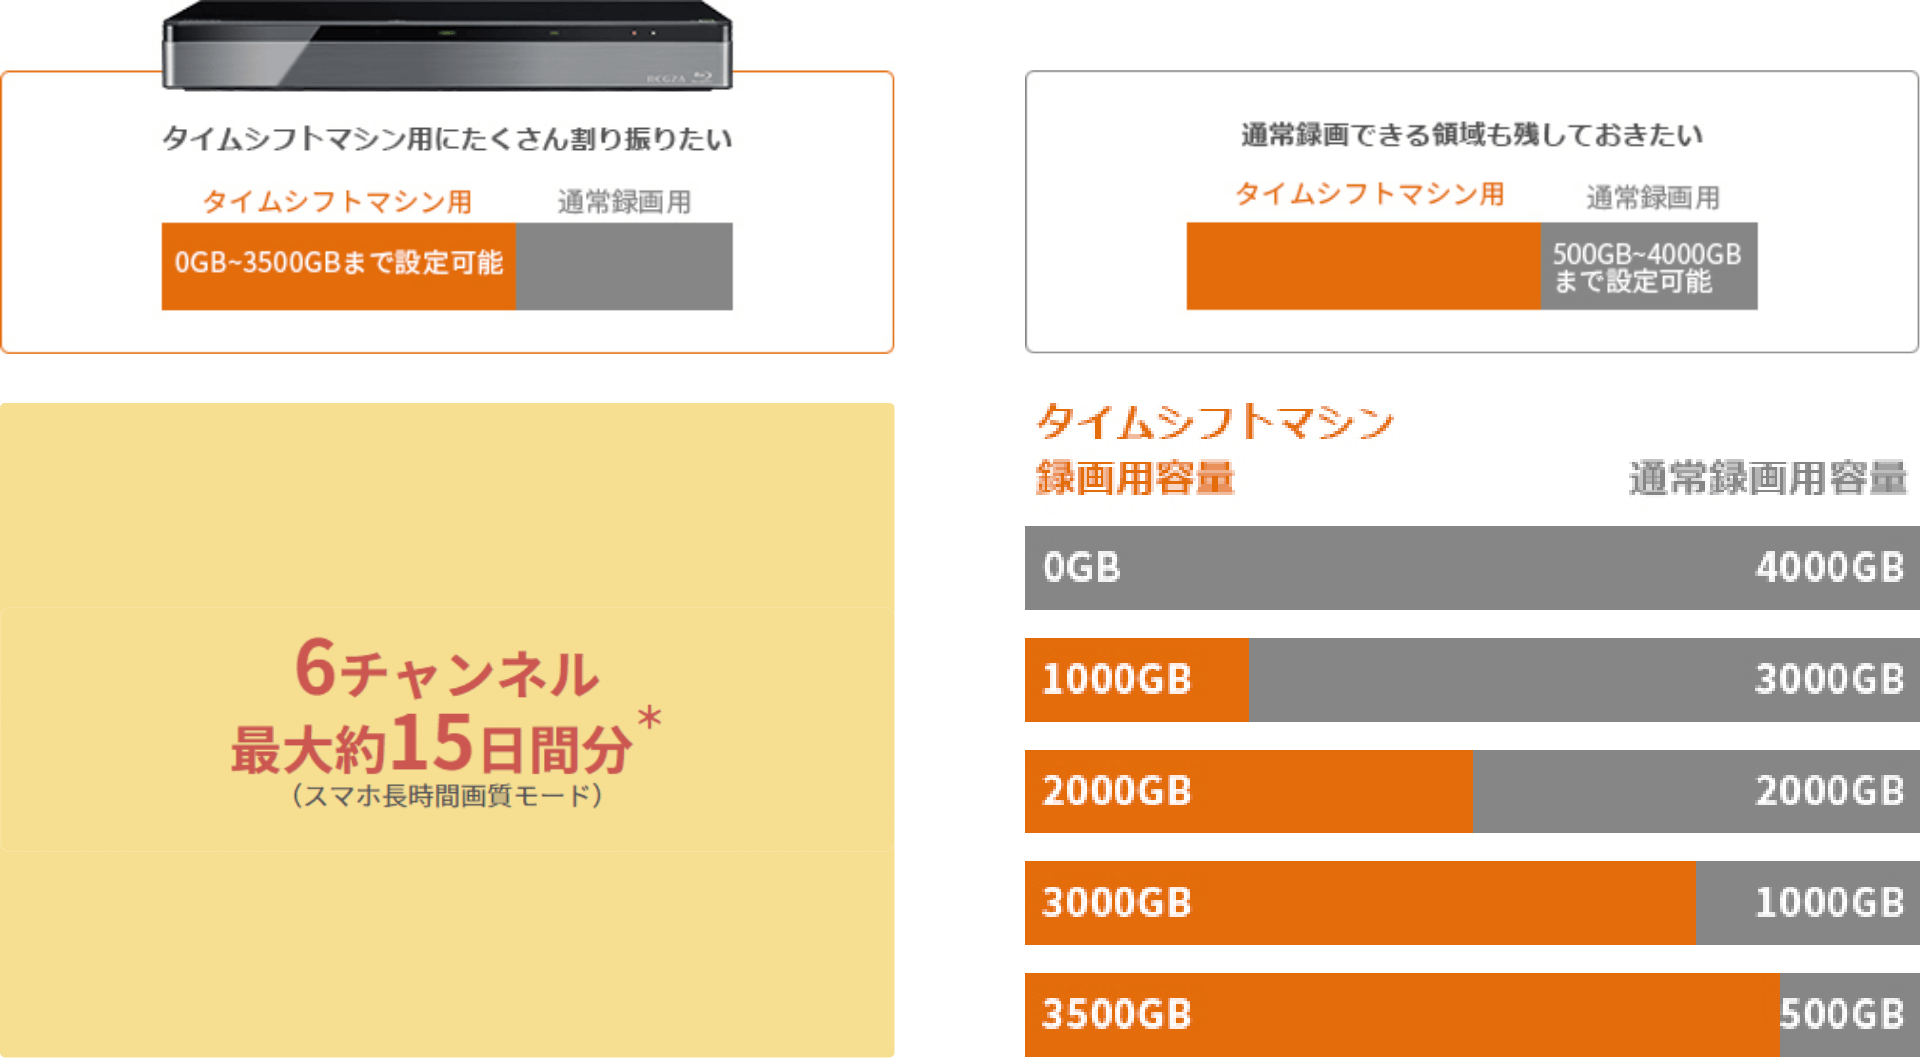
Task: Click the 3000GB normal recording gray segment
Action: tap(1583, 679)
